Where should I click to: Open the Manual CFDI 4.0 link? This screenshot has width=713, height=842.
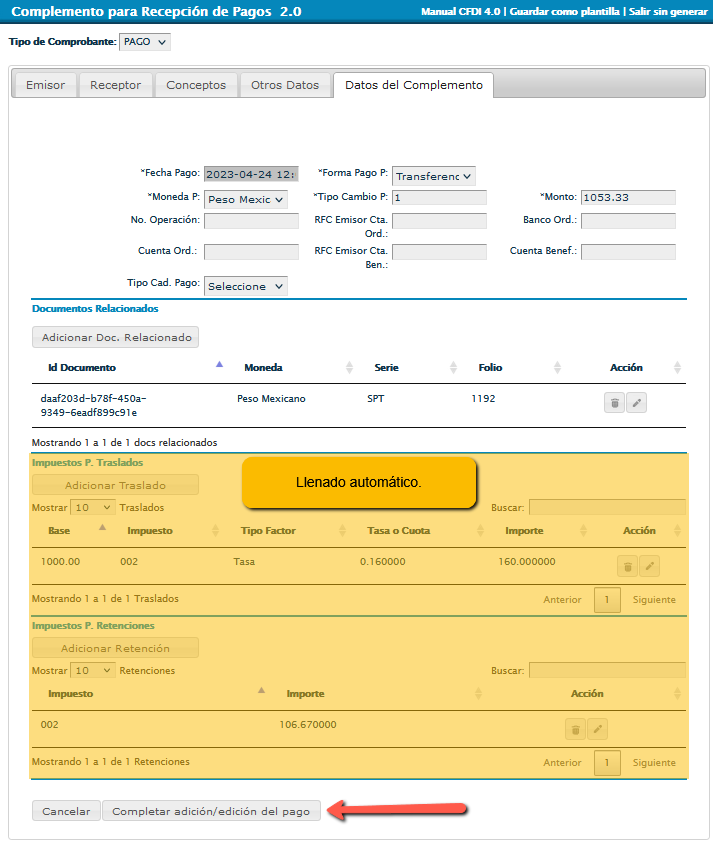tap(462, 11)
